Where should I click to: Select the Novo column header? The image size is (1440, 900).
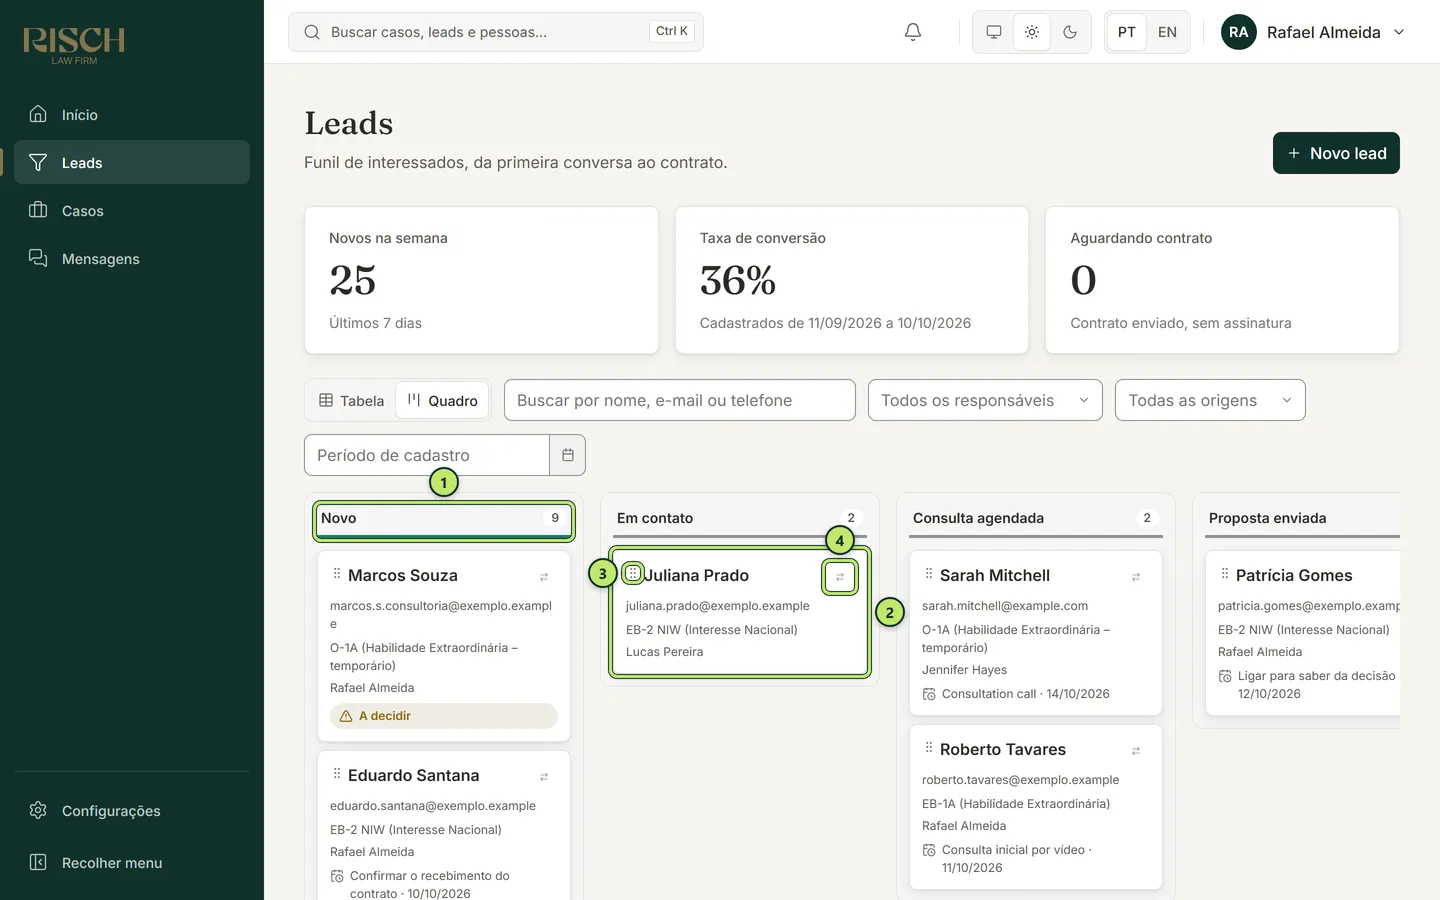coord(444,520)
